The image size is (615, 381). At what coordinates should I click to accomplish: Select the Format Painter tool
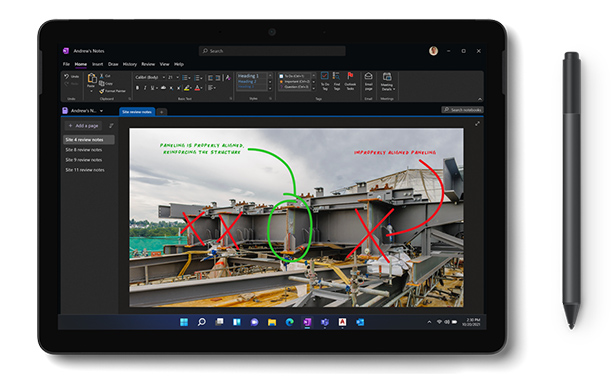coord(113,91)
